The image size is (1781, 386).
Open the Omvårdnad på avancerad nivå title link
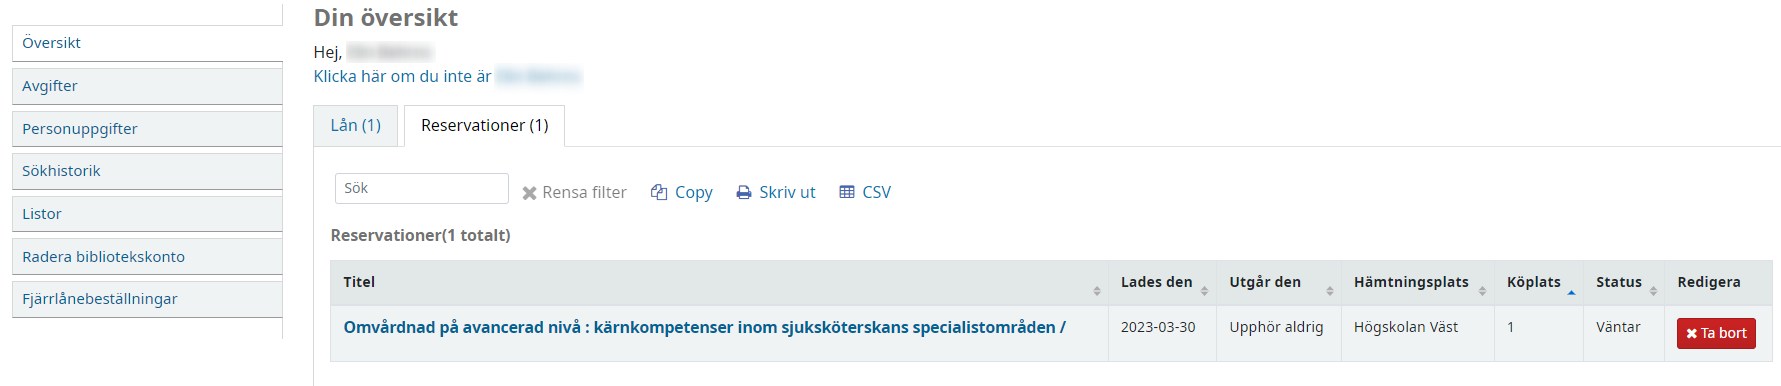point(704,327)
